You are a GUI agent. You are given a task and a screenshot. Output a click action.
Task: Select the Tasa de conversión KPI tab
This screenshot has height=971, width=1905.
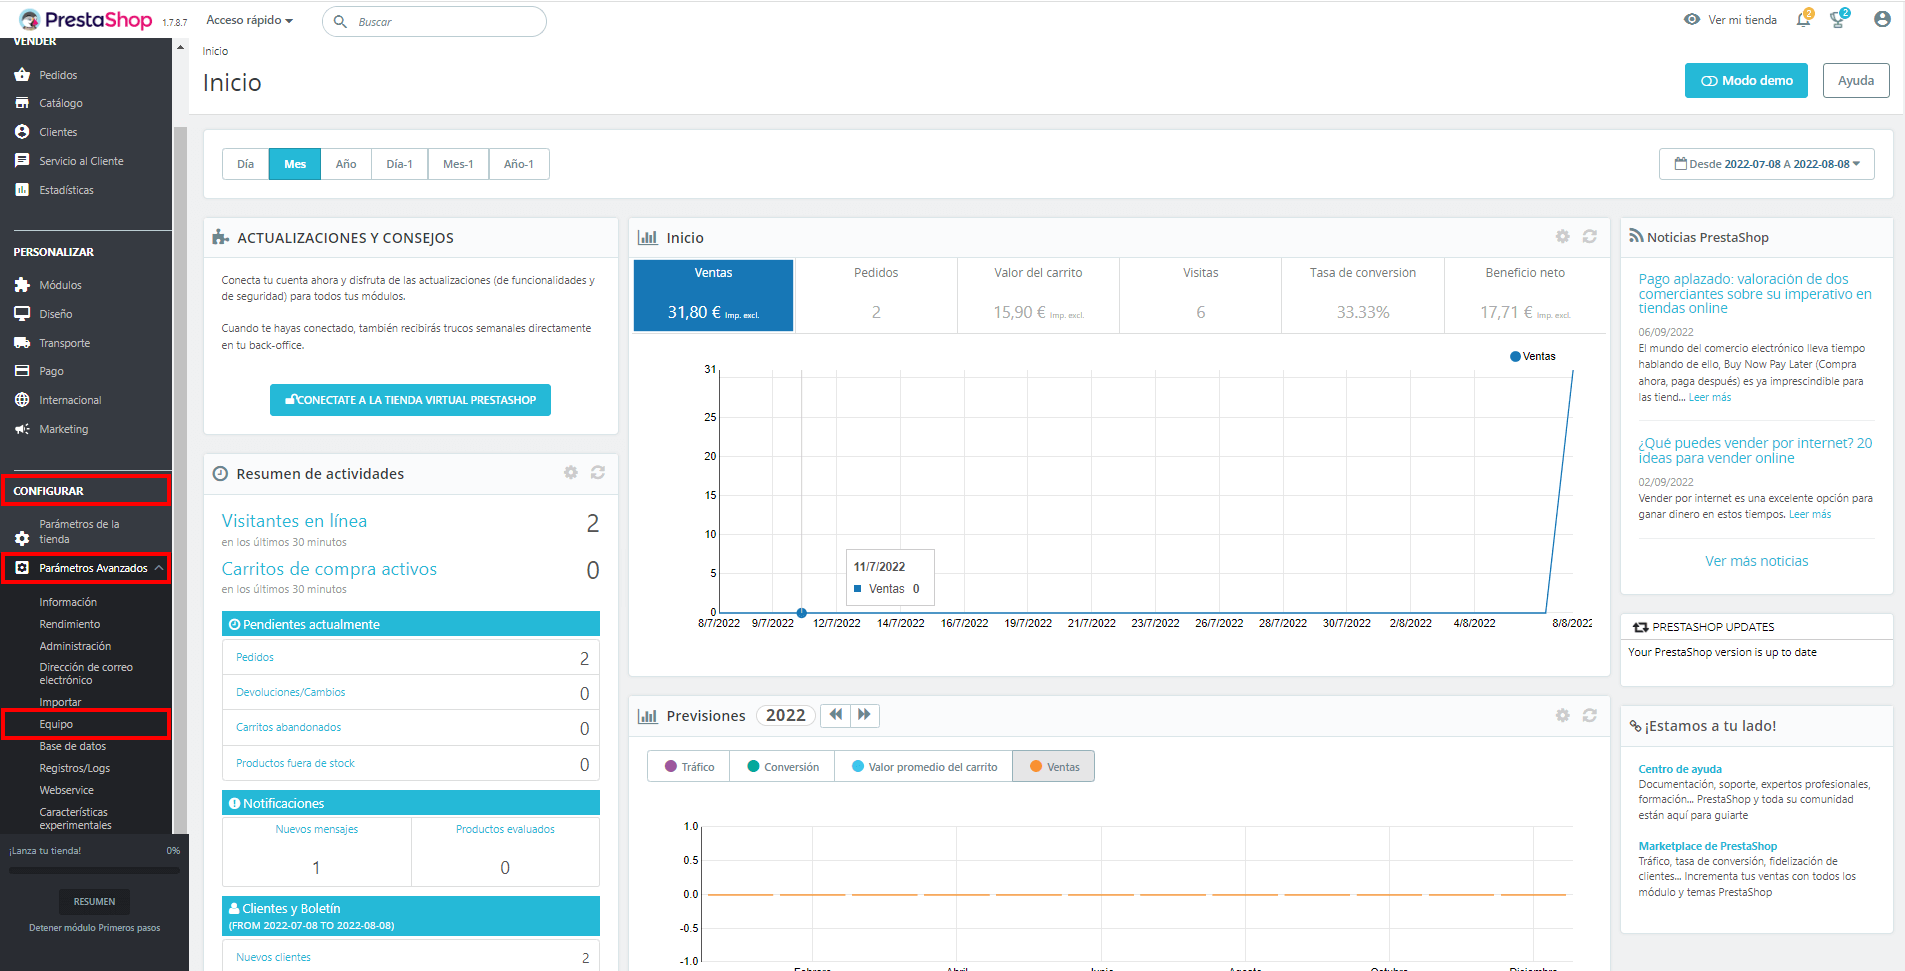(x=1363, y=295)
